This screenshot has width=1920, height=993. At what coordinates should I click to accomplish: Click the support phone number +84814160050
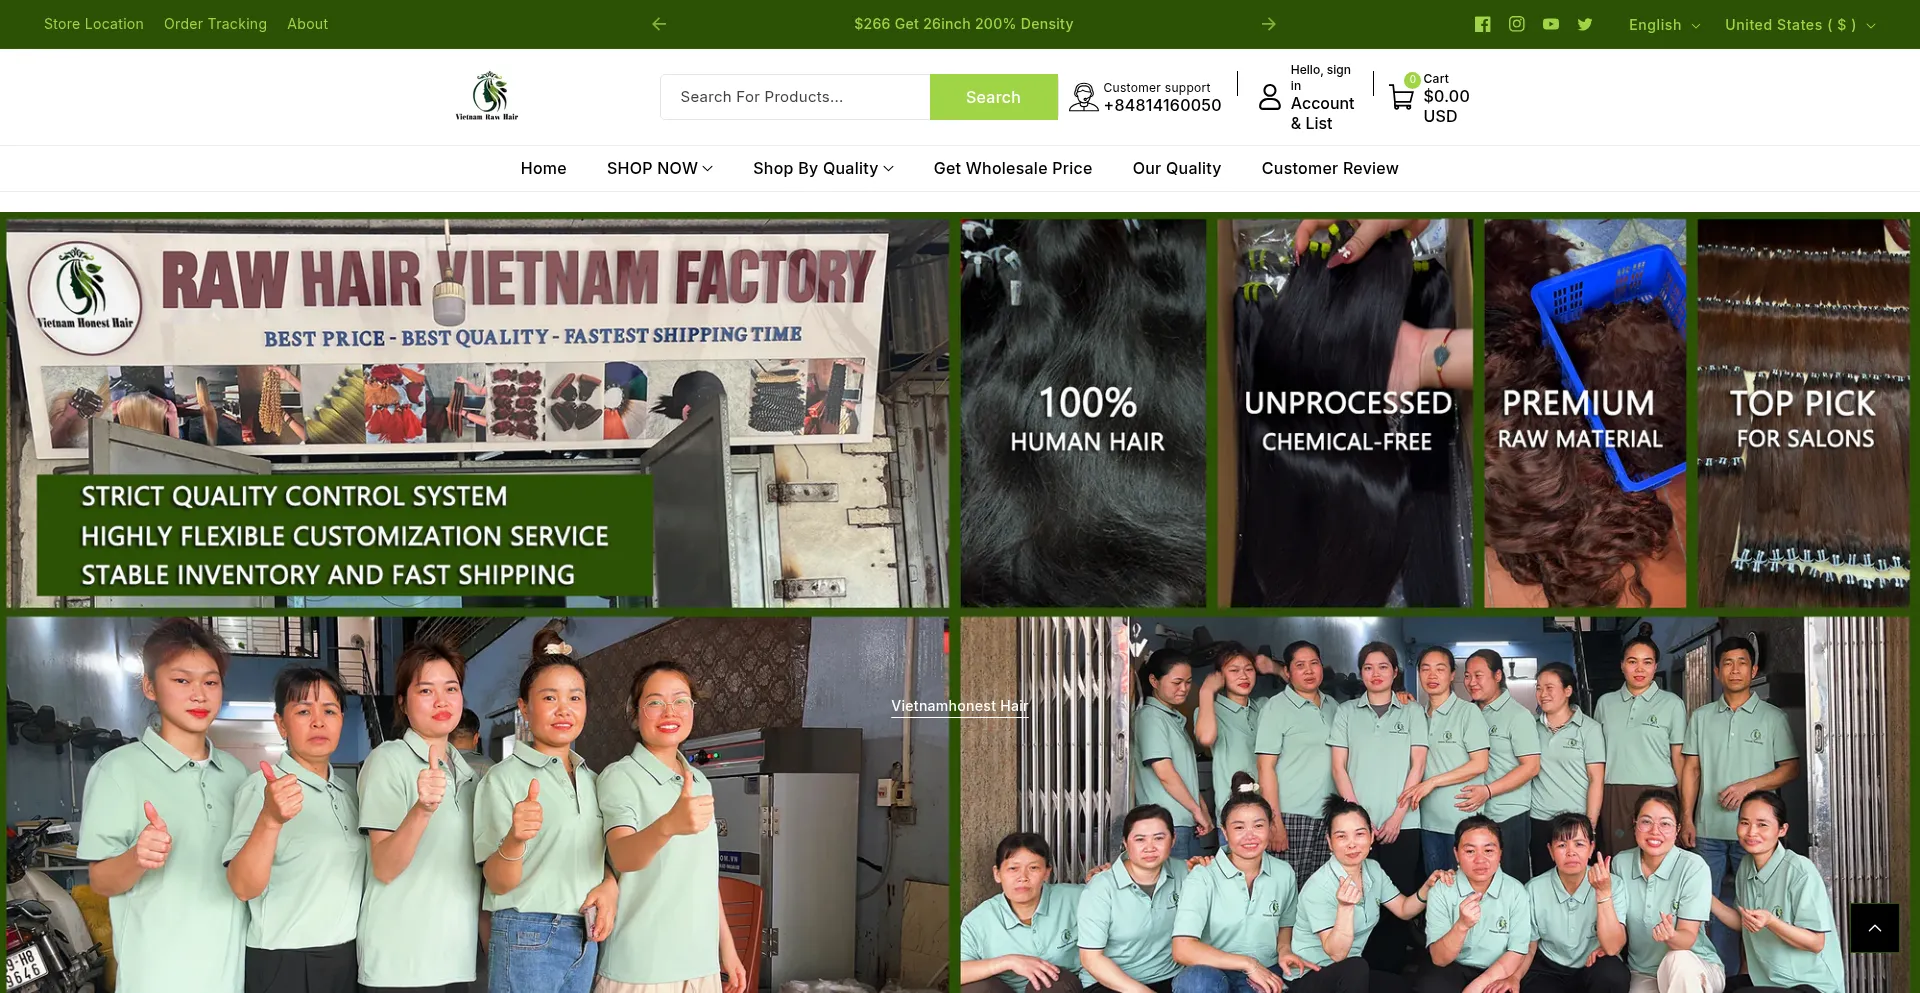point(1162,105)
